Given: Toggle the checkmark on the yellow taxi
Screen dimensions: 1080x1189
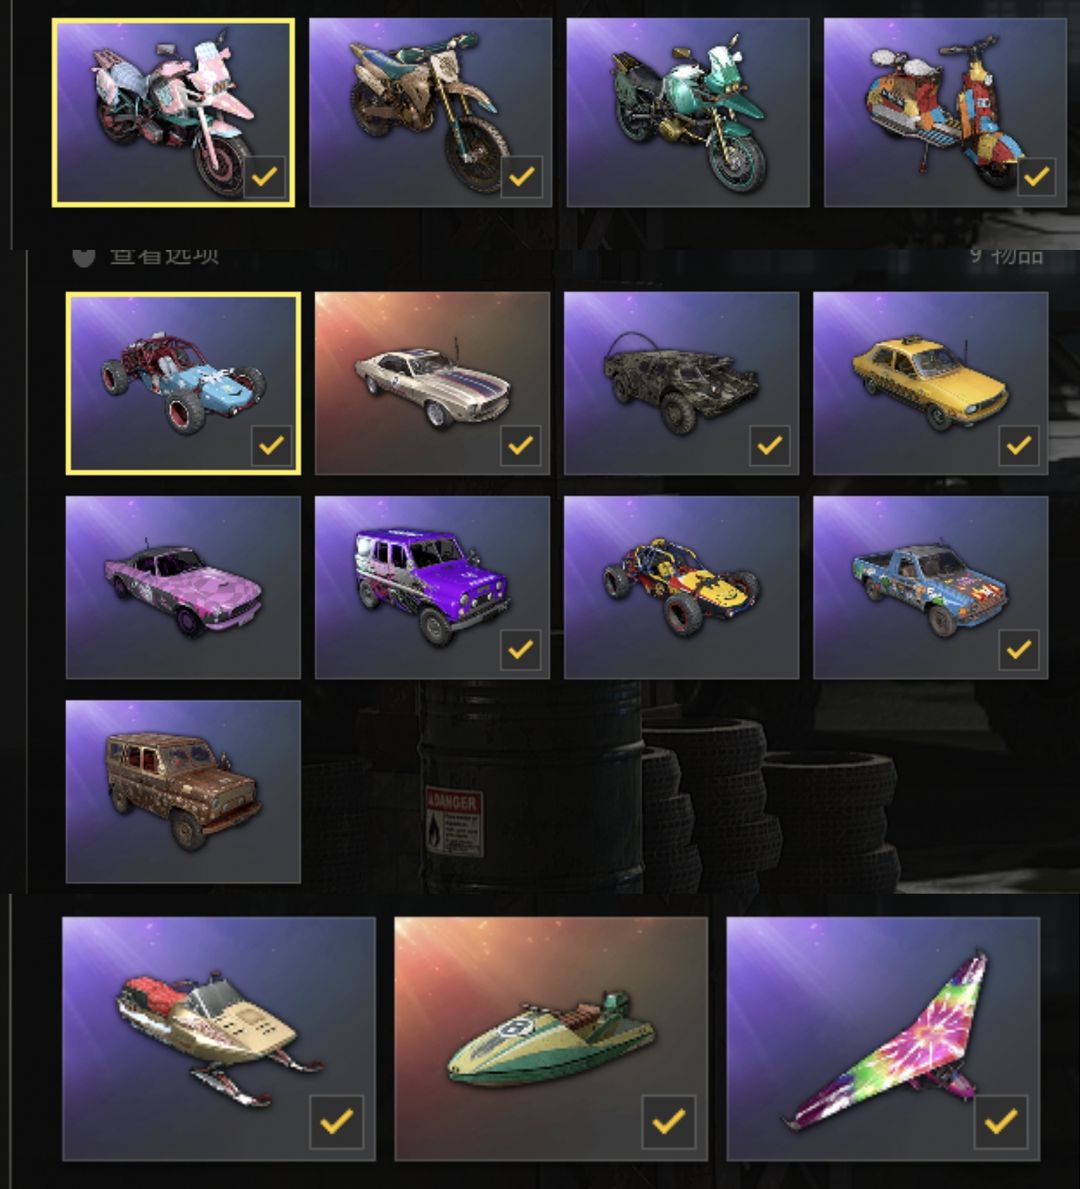Looking at the screenshot, I should tap(1019, 445).
